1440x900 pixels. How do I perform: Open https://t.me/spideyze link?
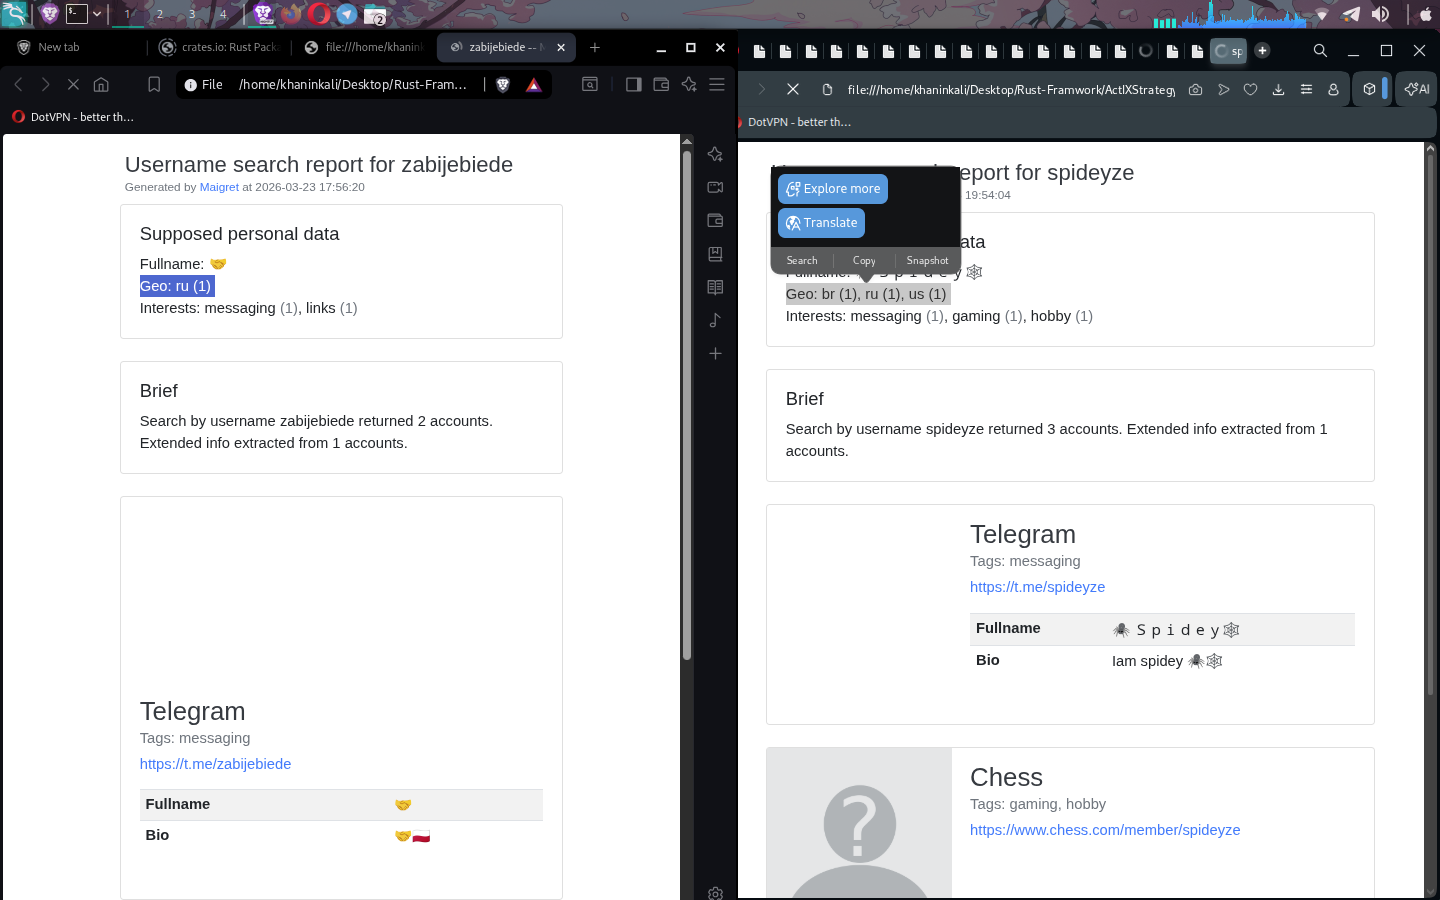tap(1037, 587)
